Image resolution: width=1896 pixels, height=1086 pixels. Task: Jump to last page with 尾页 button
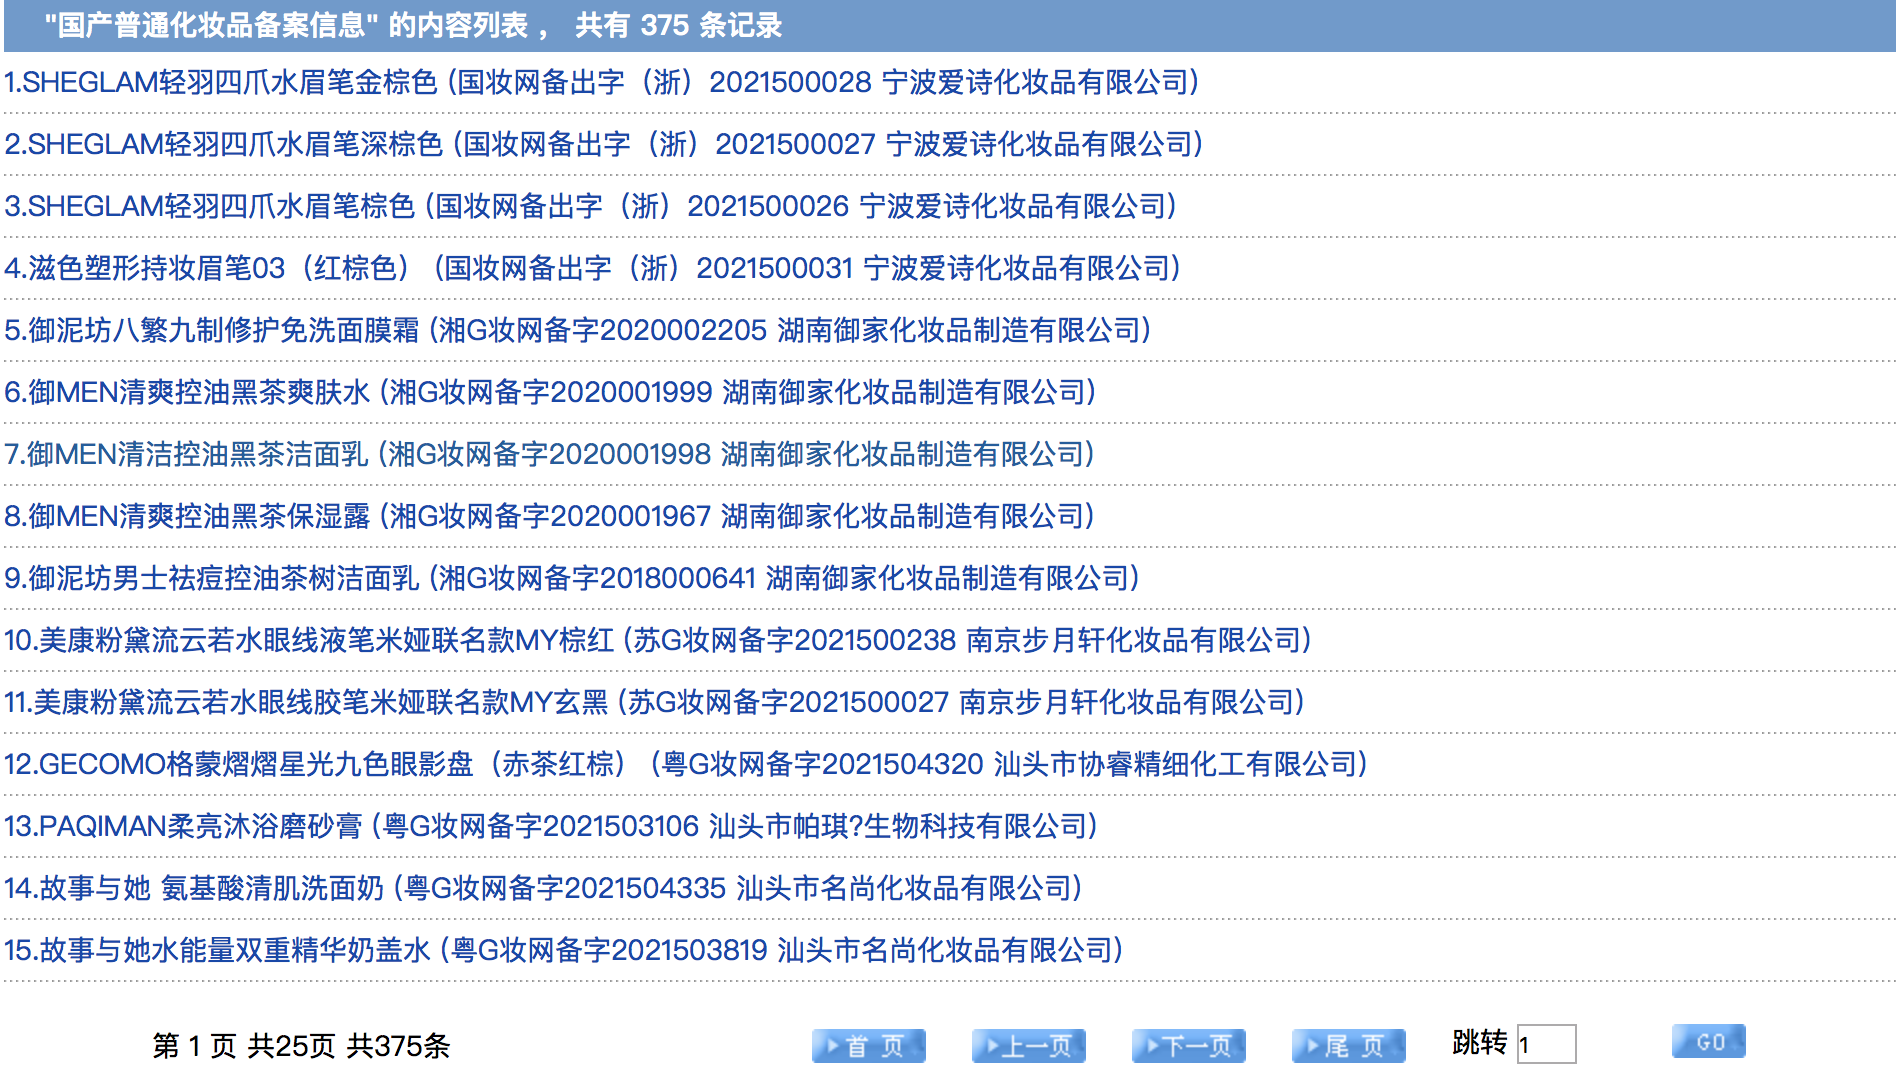[x=1349, y=1046]
